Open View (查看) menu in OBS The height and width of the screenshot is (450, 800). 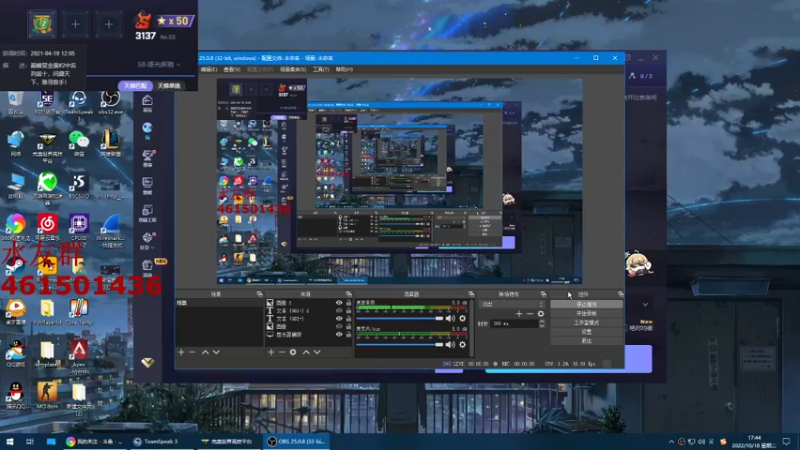point(232,69)
